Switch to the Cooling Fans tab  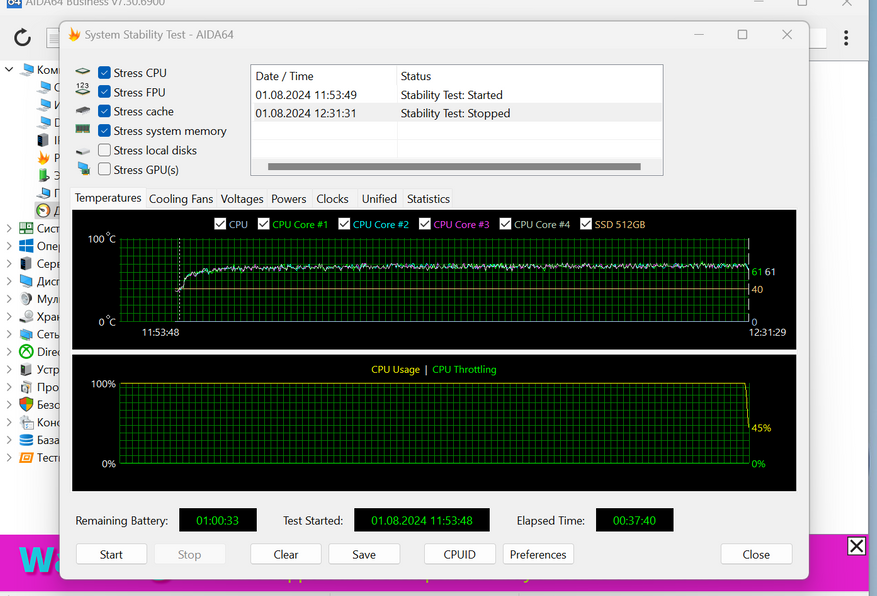[181, 199]
